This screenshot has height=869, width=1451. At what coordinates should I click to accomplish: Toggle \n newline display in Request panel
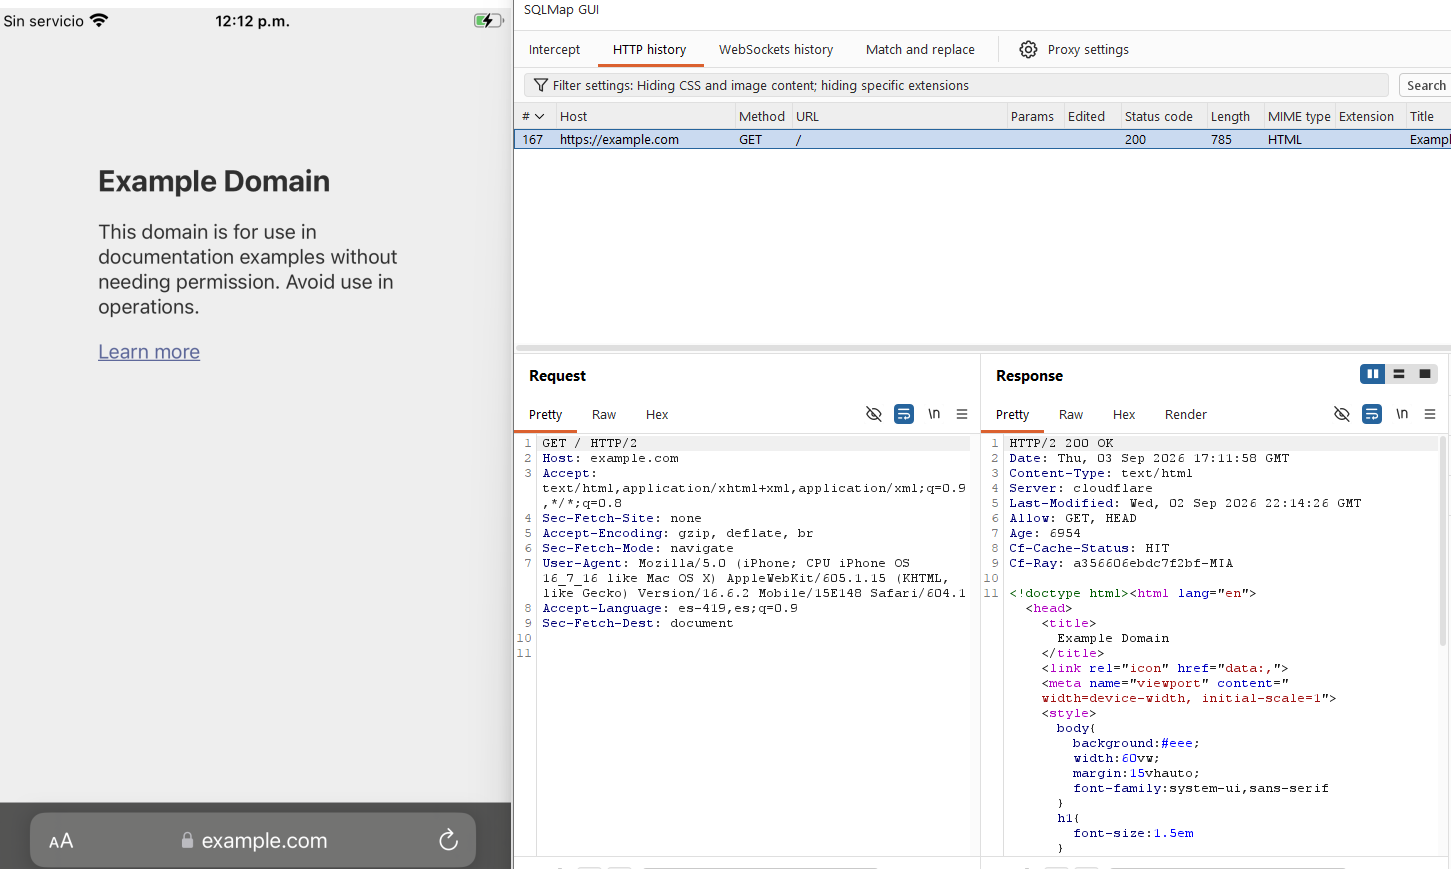pos(934,414)
